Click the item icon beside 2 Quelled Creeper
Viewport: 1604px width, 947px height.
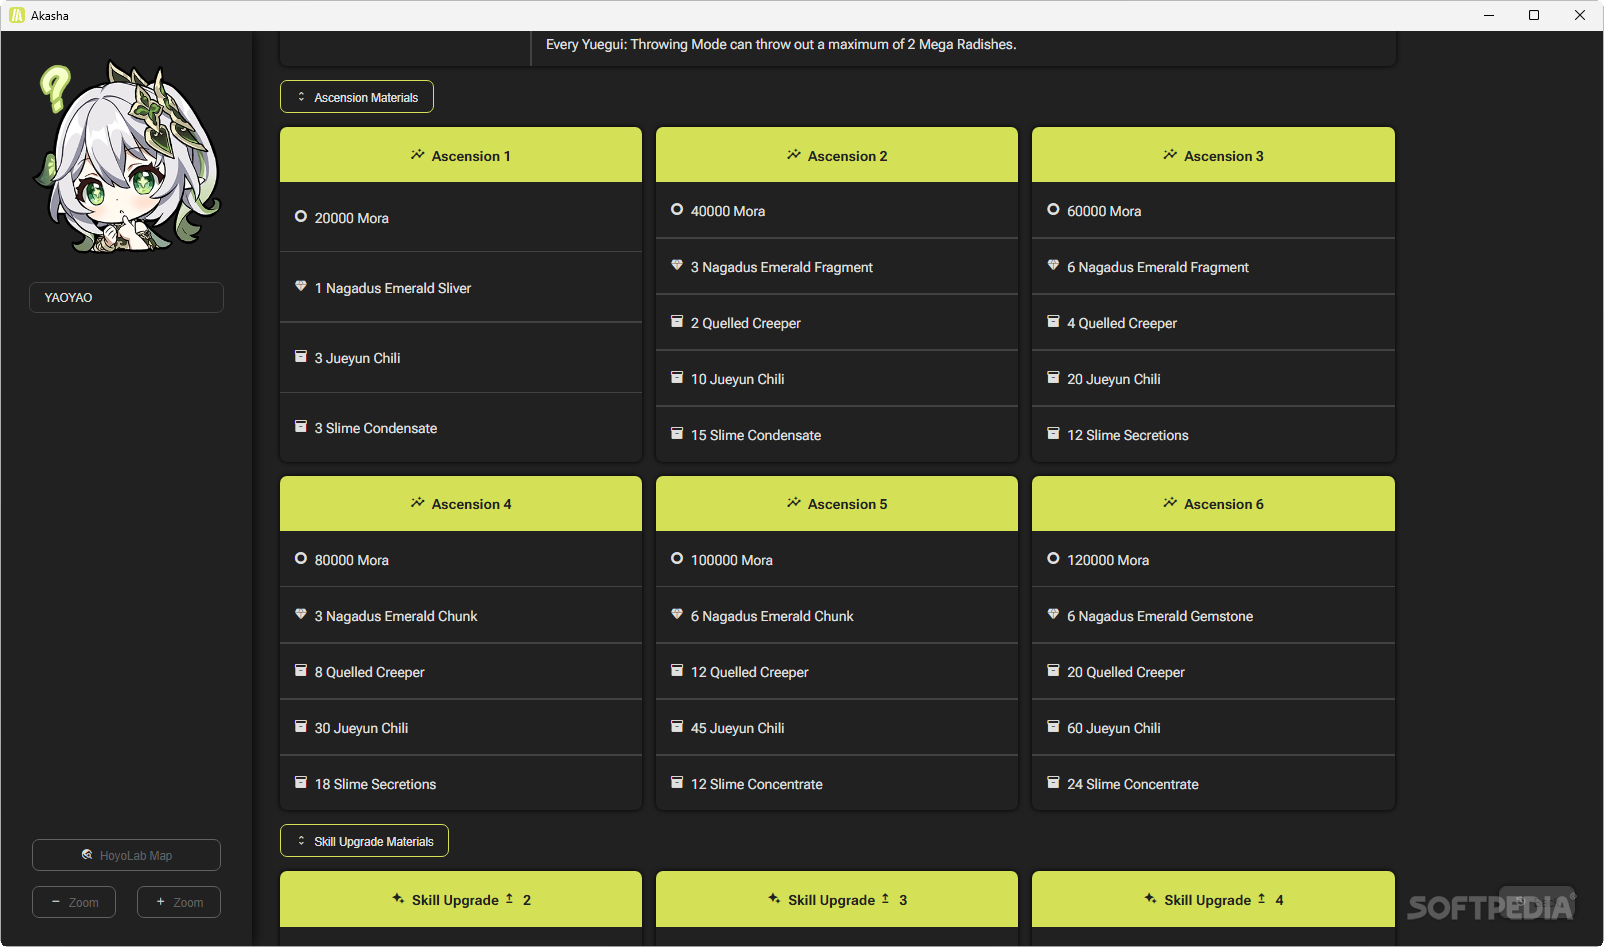tap(677, 321)
